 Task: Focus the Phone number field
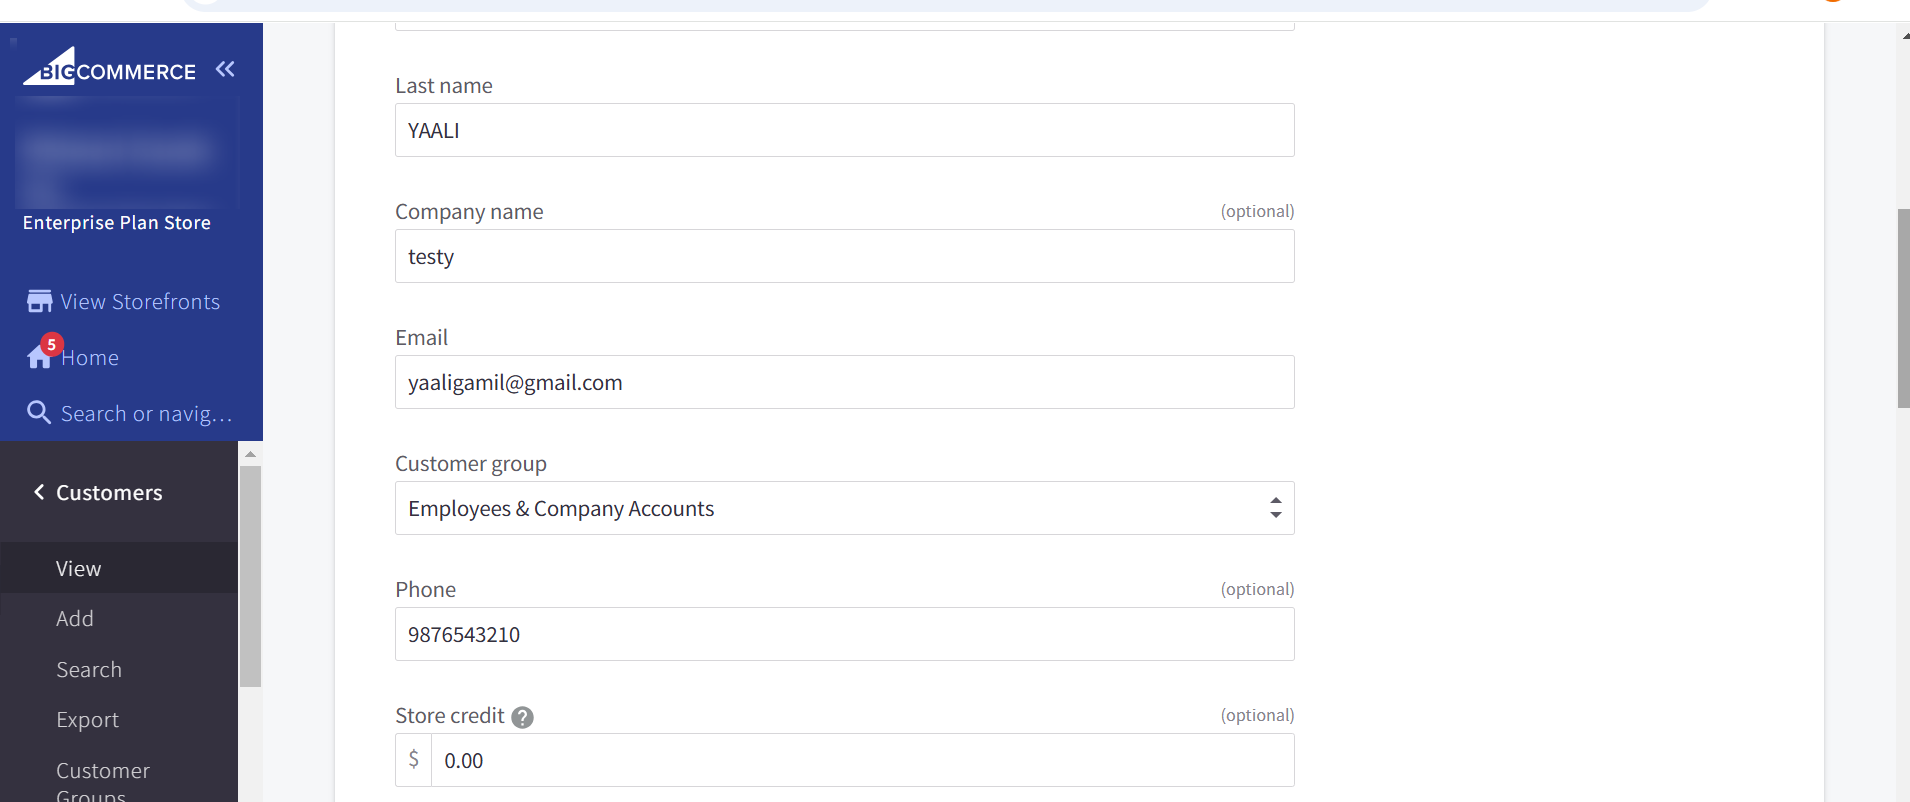(x=844, y=634)
